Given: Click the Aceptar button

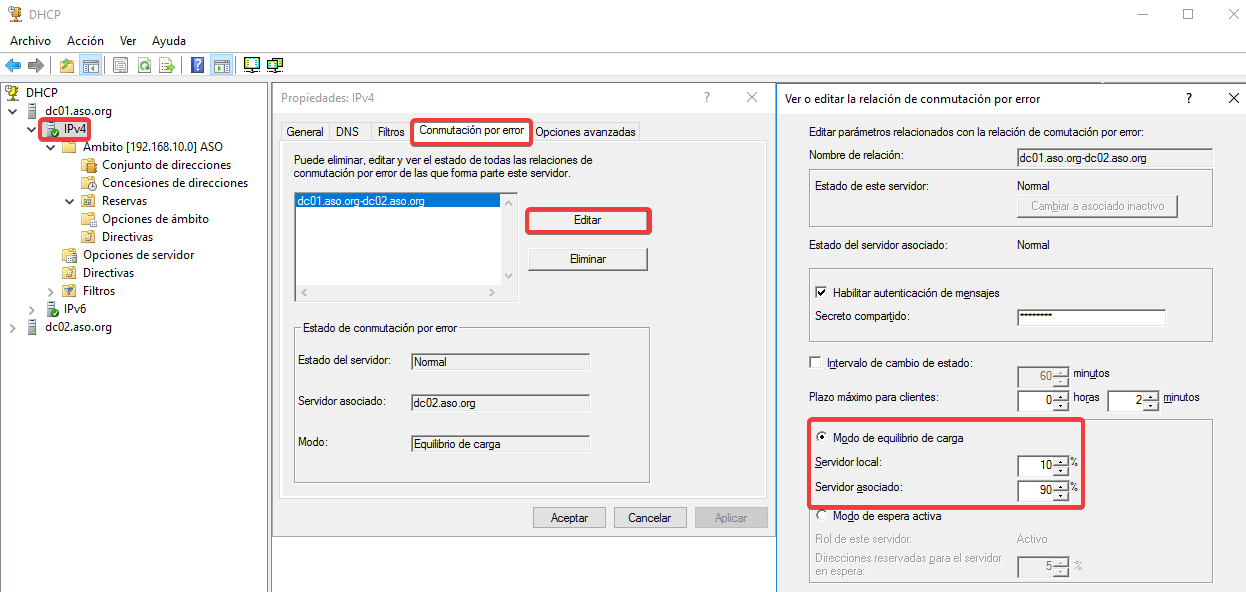Looking at the screenshot, I should [x=569, y=518].
